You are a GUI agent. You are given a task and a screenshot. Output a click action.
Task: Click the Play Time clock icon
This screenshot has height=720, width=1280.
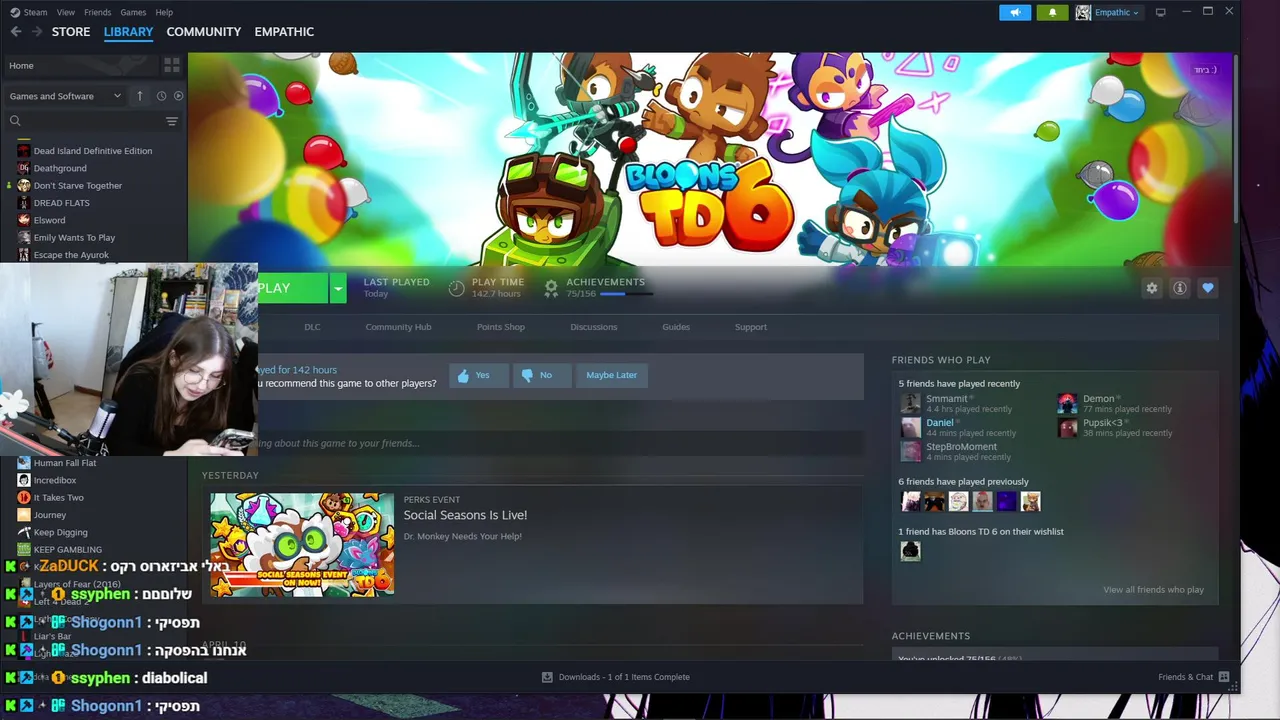pyautogui.click(x=456, y=288)
